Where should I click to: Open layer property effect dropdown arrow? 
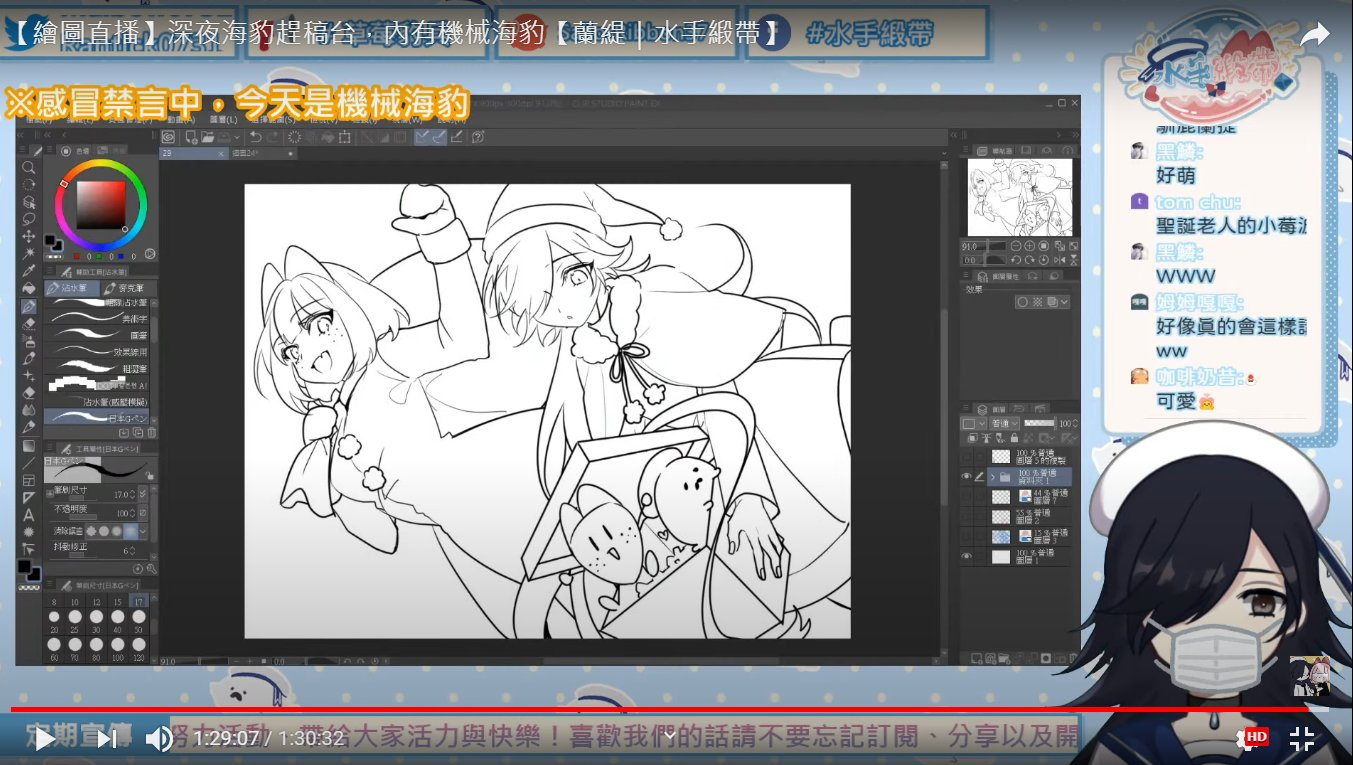coord(1064,301)
